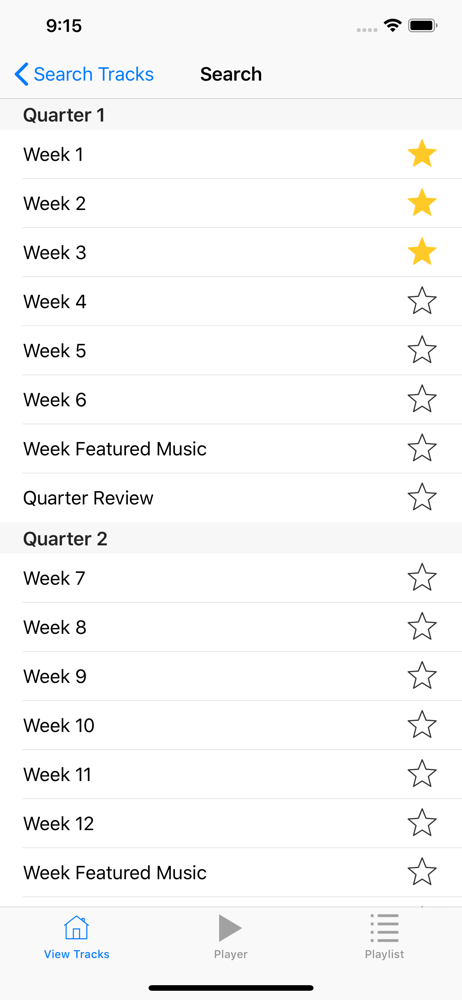The height and width of the screenshot is (1000, 462).
Task: Click the Week 10 star outline
Action: [x=422, y=725]
